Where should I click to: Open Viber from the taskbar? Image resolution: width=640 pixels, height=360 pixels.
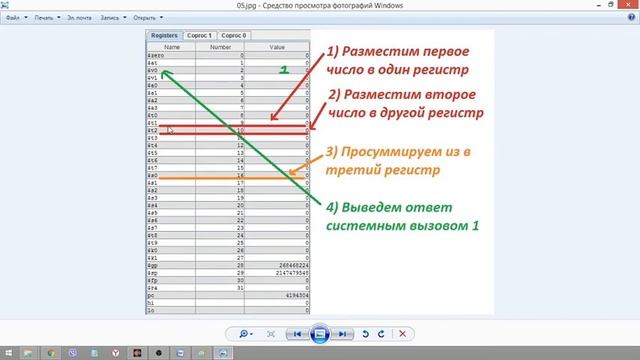(73, 353)
